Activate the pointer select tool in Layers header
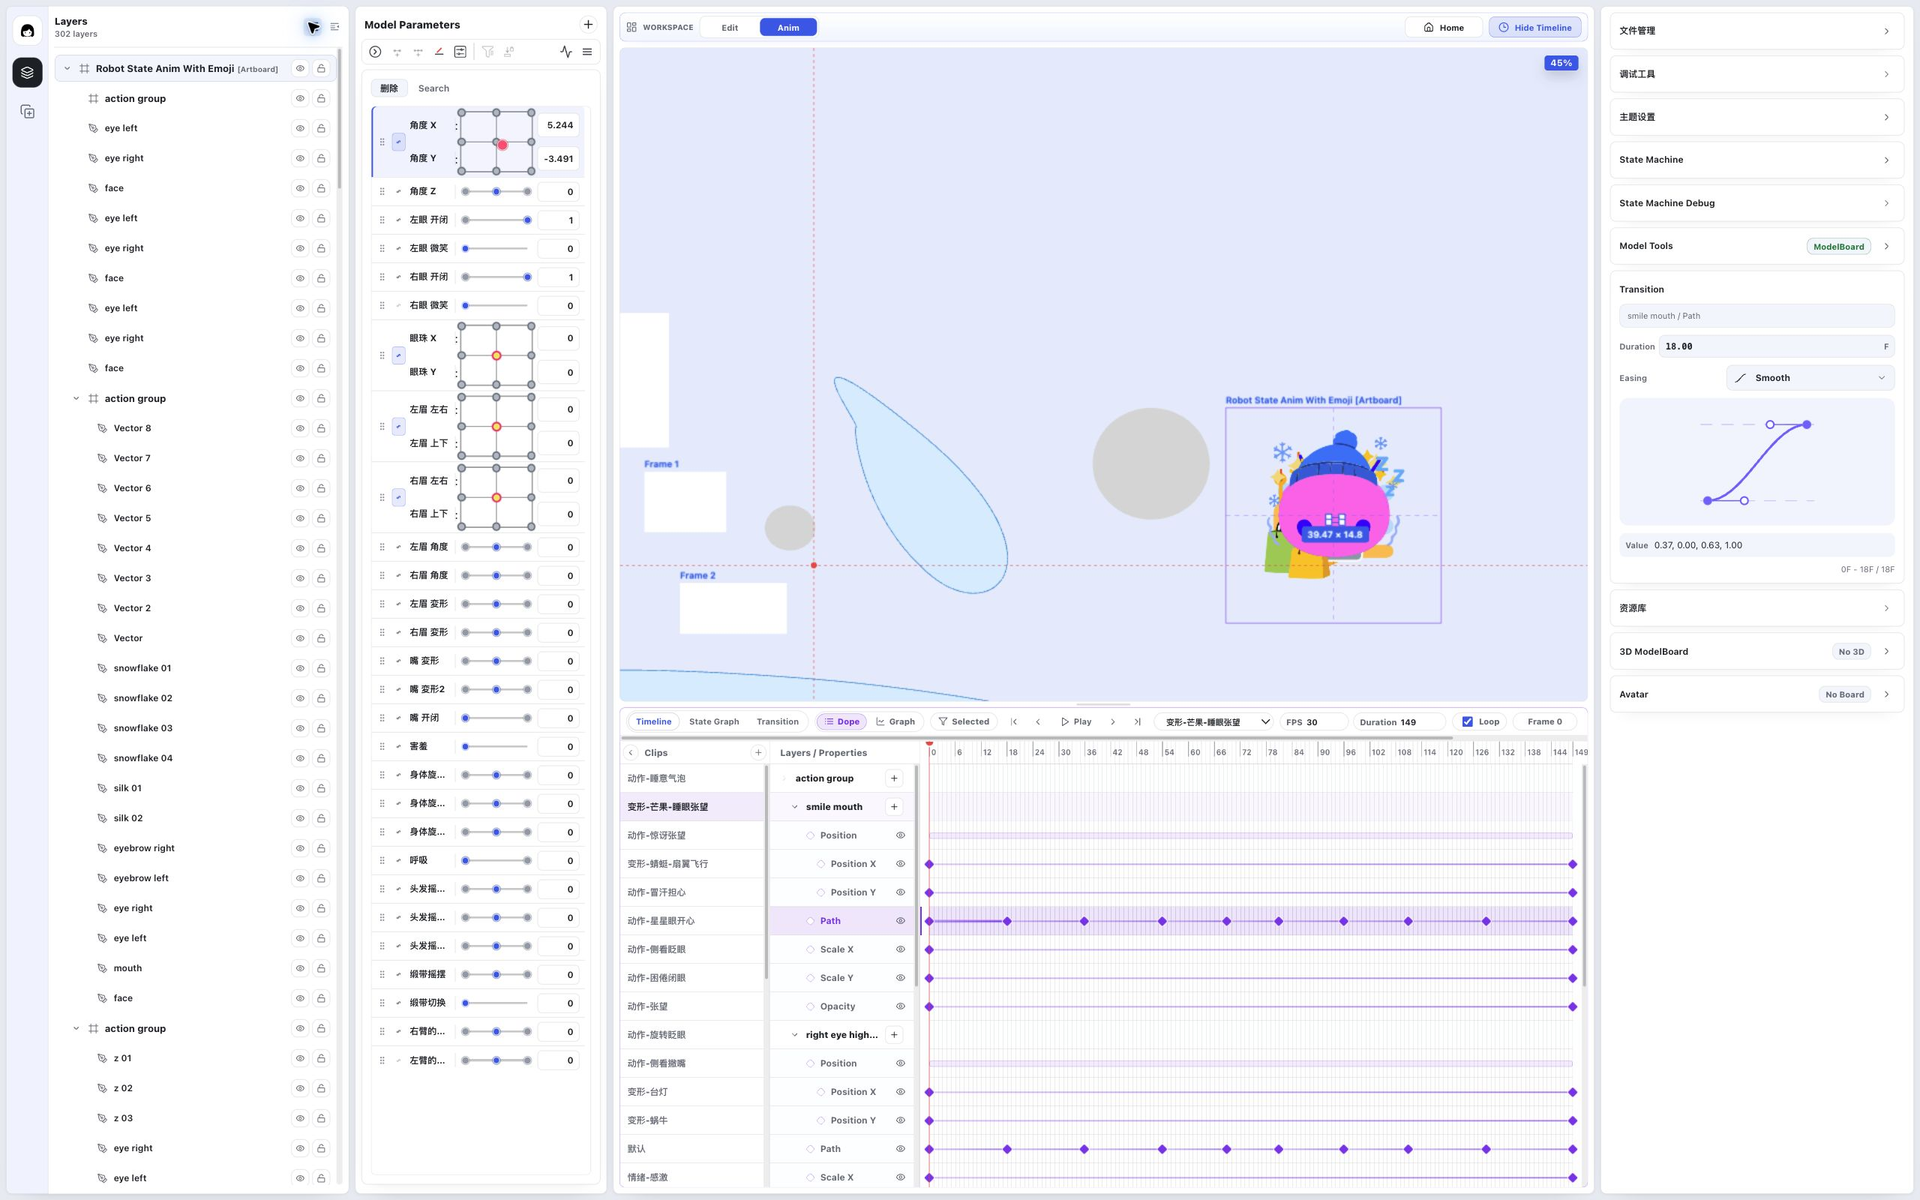The height and width of the screenshot is (1200, 1920). [x=313, y=27]
